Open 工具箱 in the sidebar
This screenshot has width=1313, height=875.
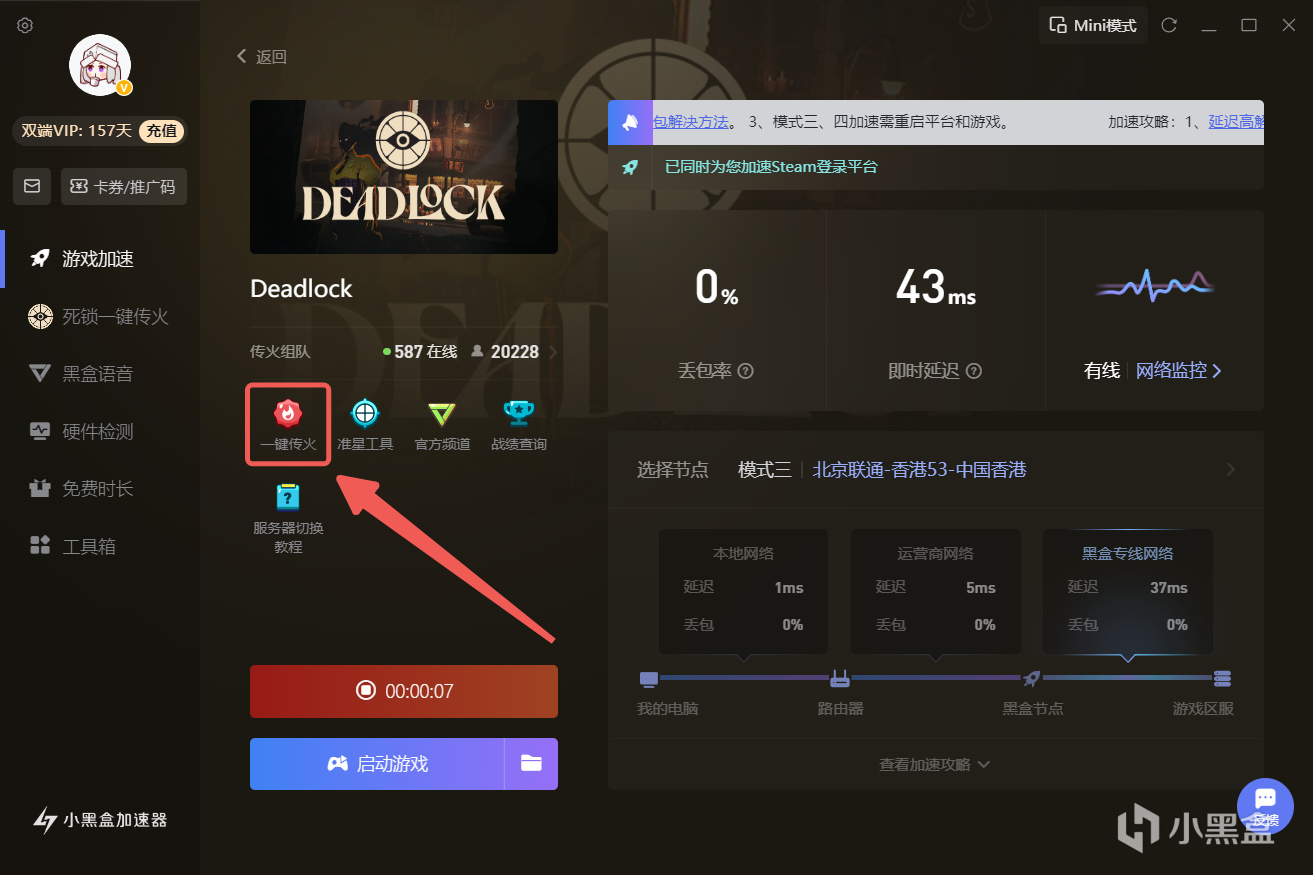pos(100,547)
